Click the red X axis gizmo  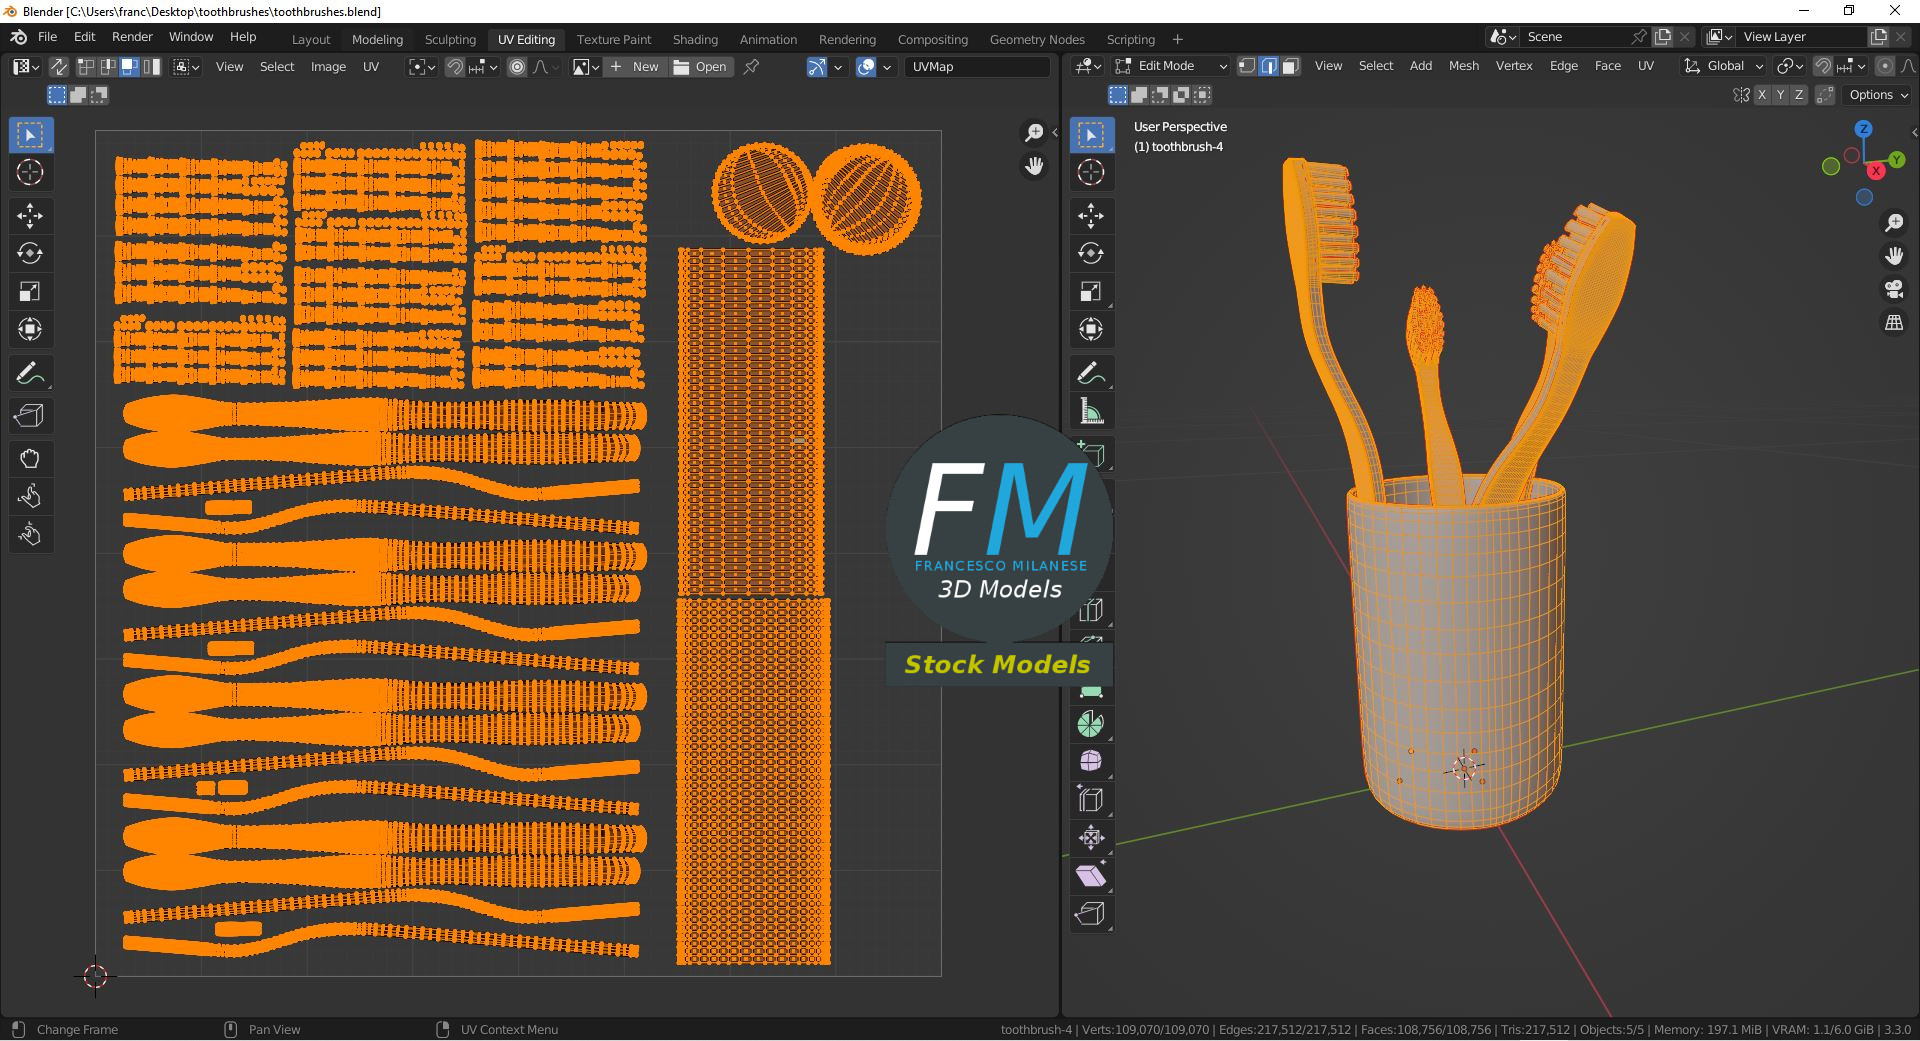click(1876, 171)
